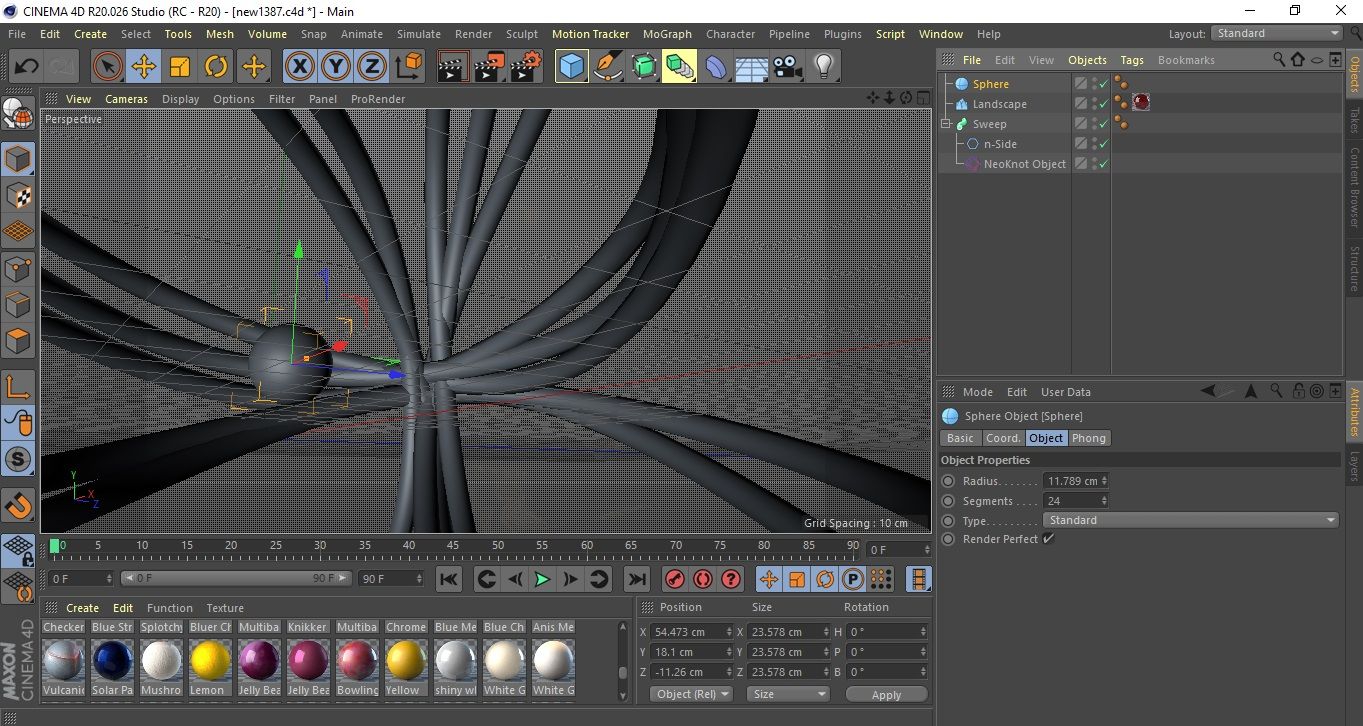Open the Simulate menu
This screenshot has width=1363, height=726.
tap(418, 34)
